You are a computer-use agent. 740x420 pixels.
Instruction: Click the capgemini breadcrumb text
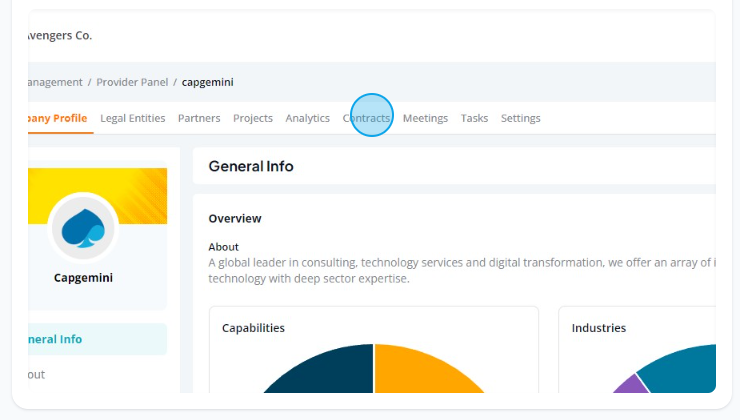tap(208, 82)
